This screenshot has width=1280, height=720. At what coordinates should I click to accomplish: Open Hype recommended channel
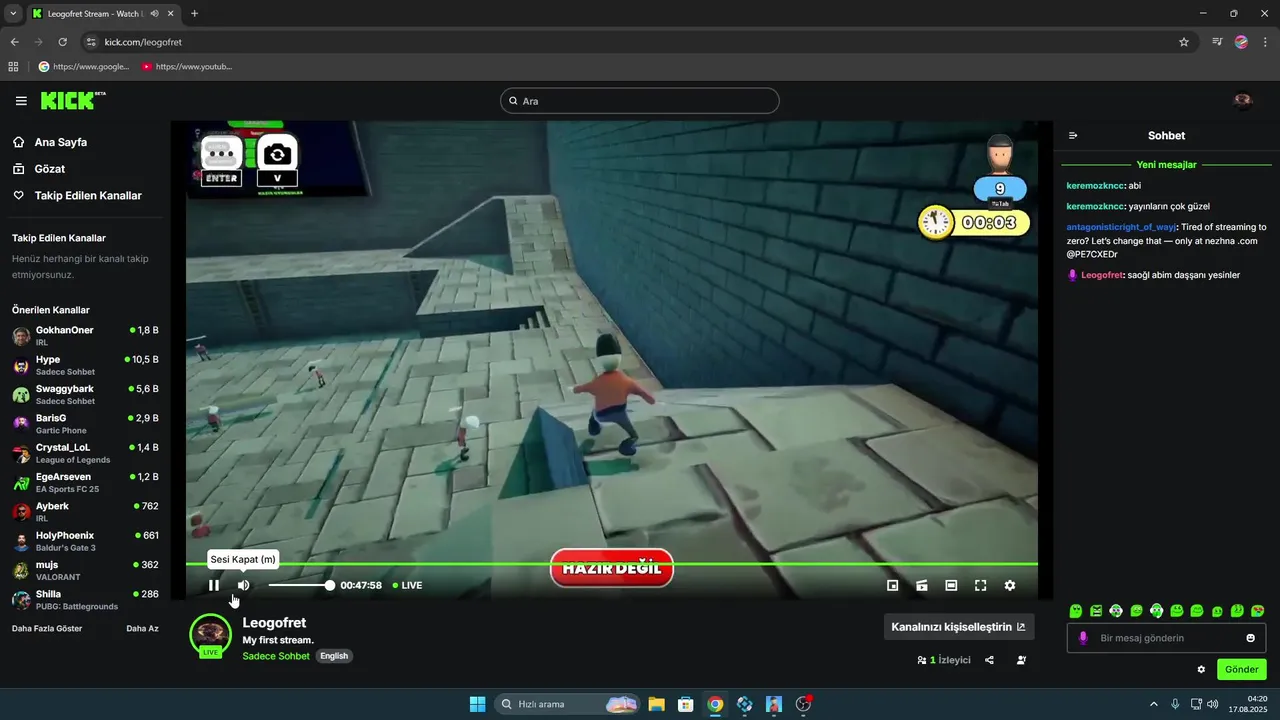pyautogui.click(x=85, y=365)
